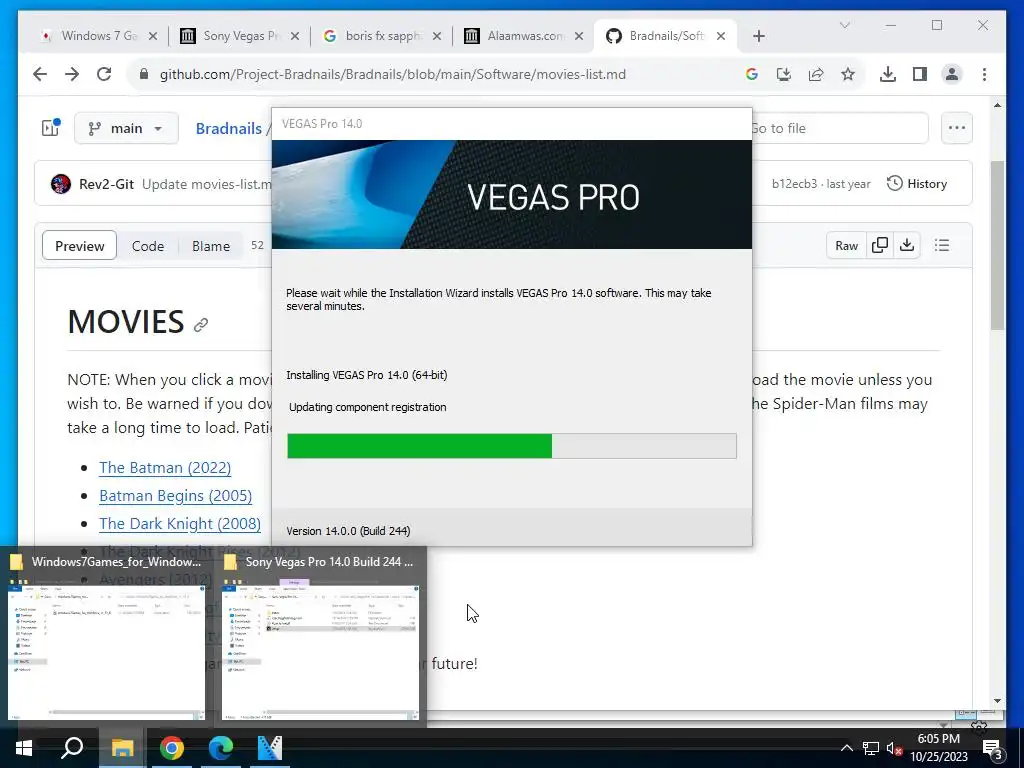Open commit b12ecb3
The width and height of the screenshot is (1024, 768).
click(x=794, y=184)
